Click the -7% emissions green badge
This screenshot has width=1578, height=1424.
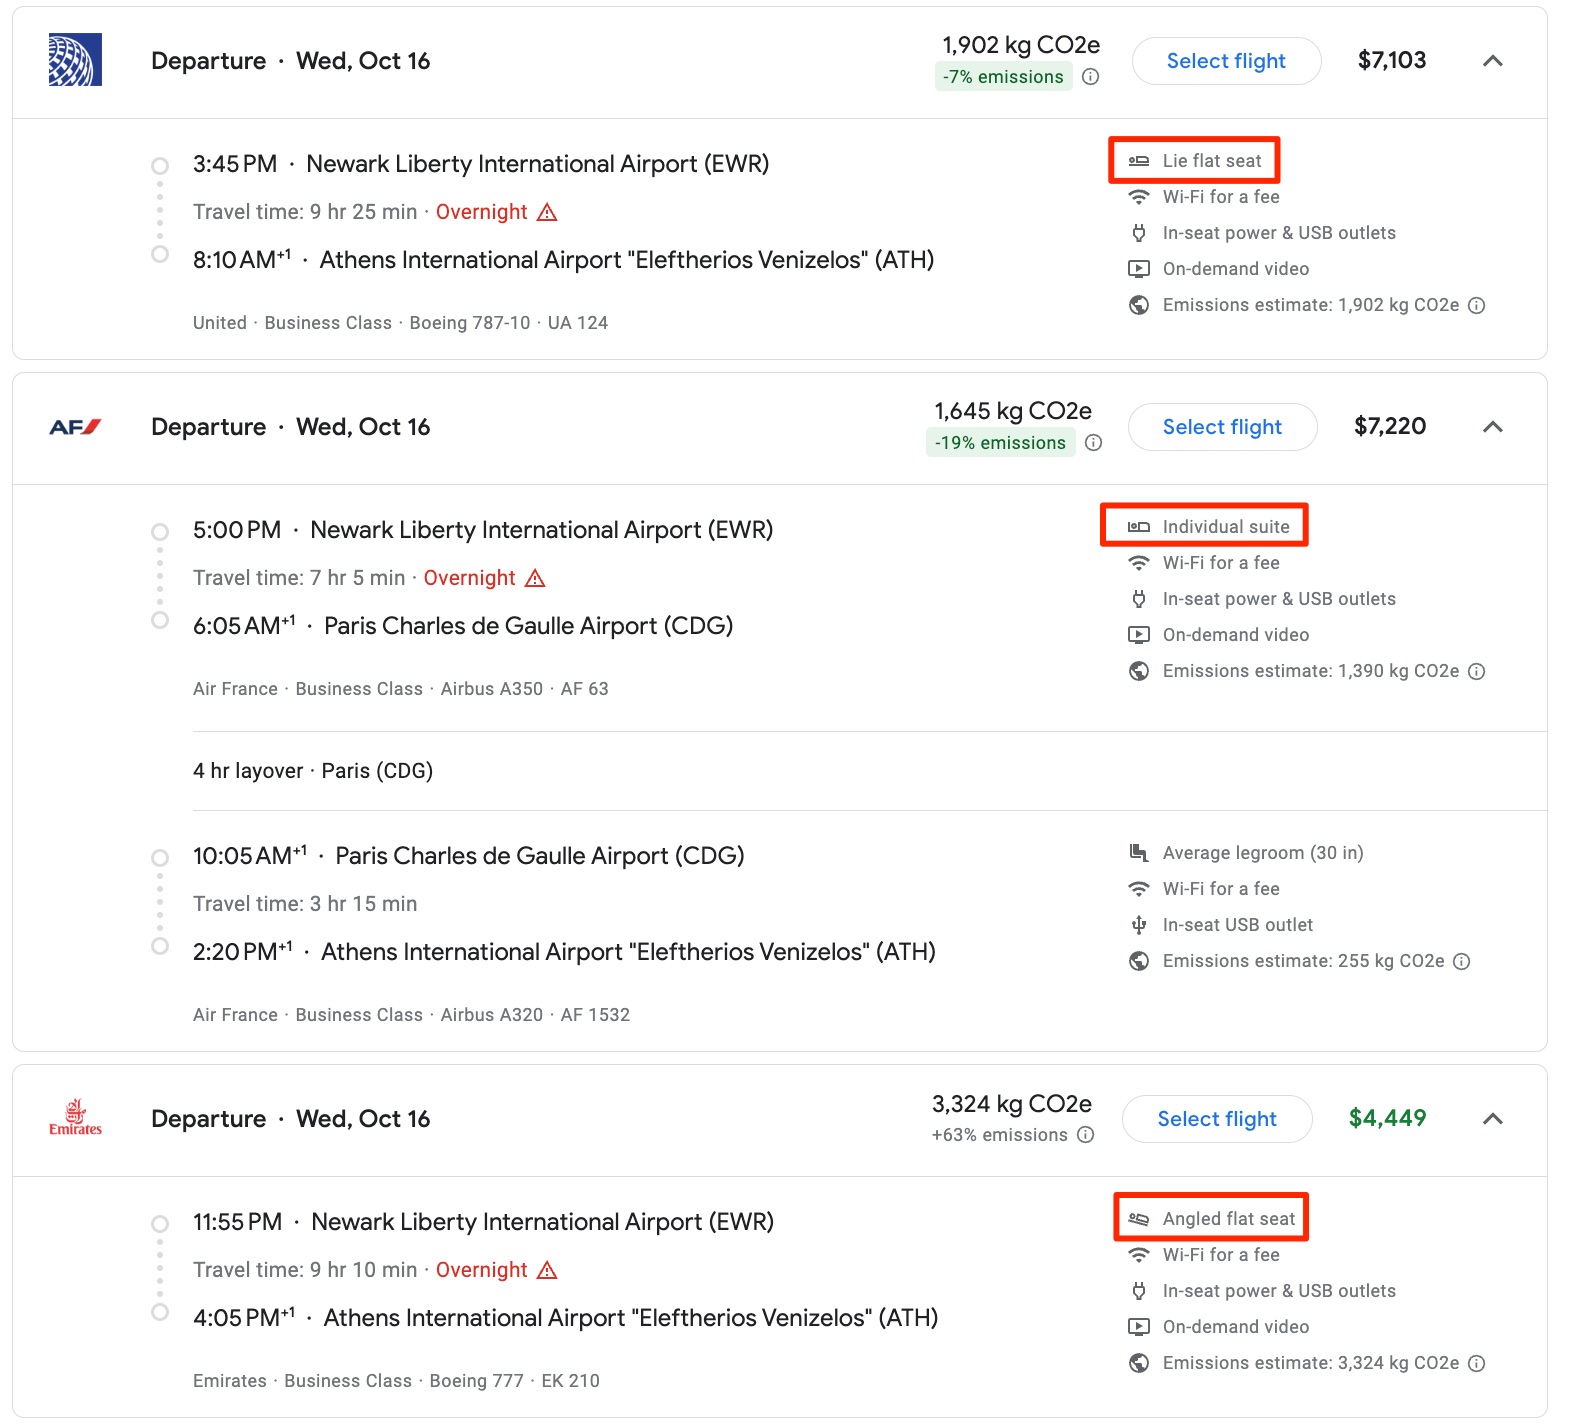pyautogui.click(x=1003, y=77)
